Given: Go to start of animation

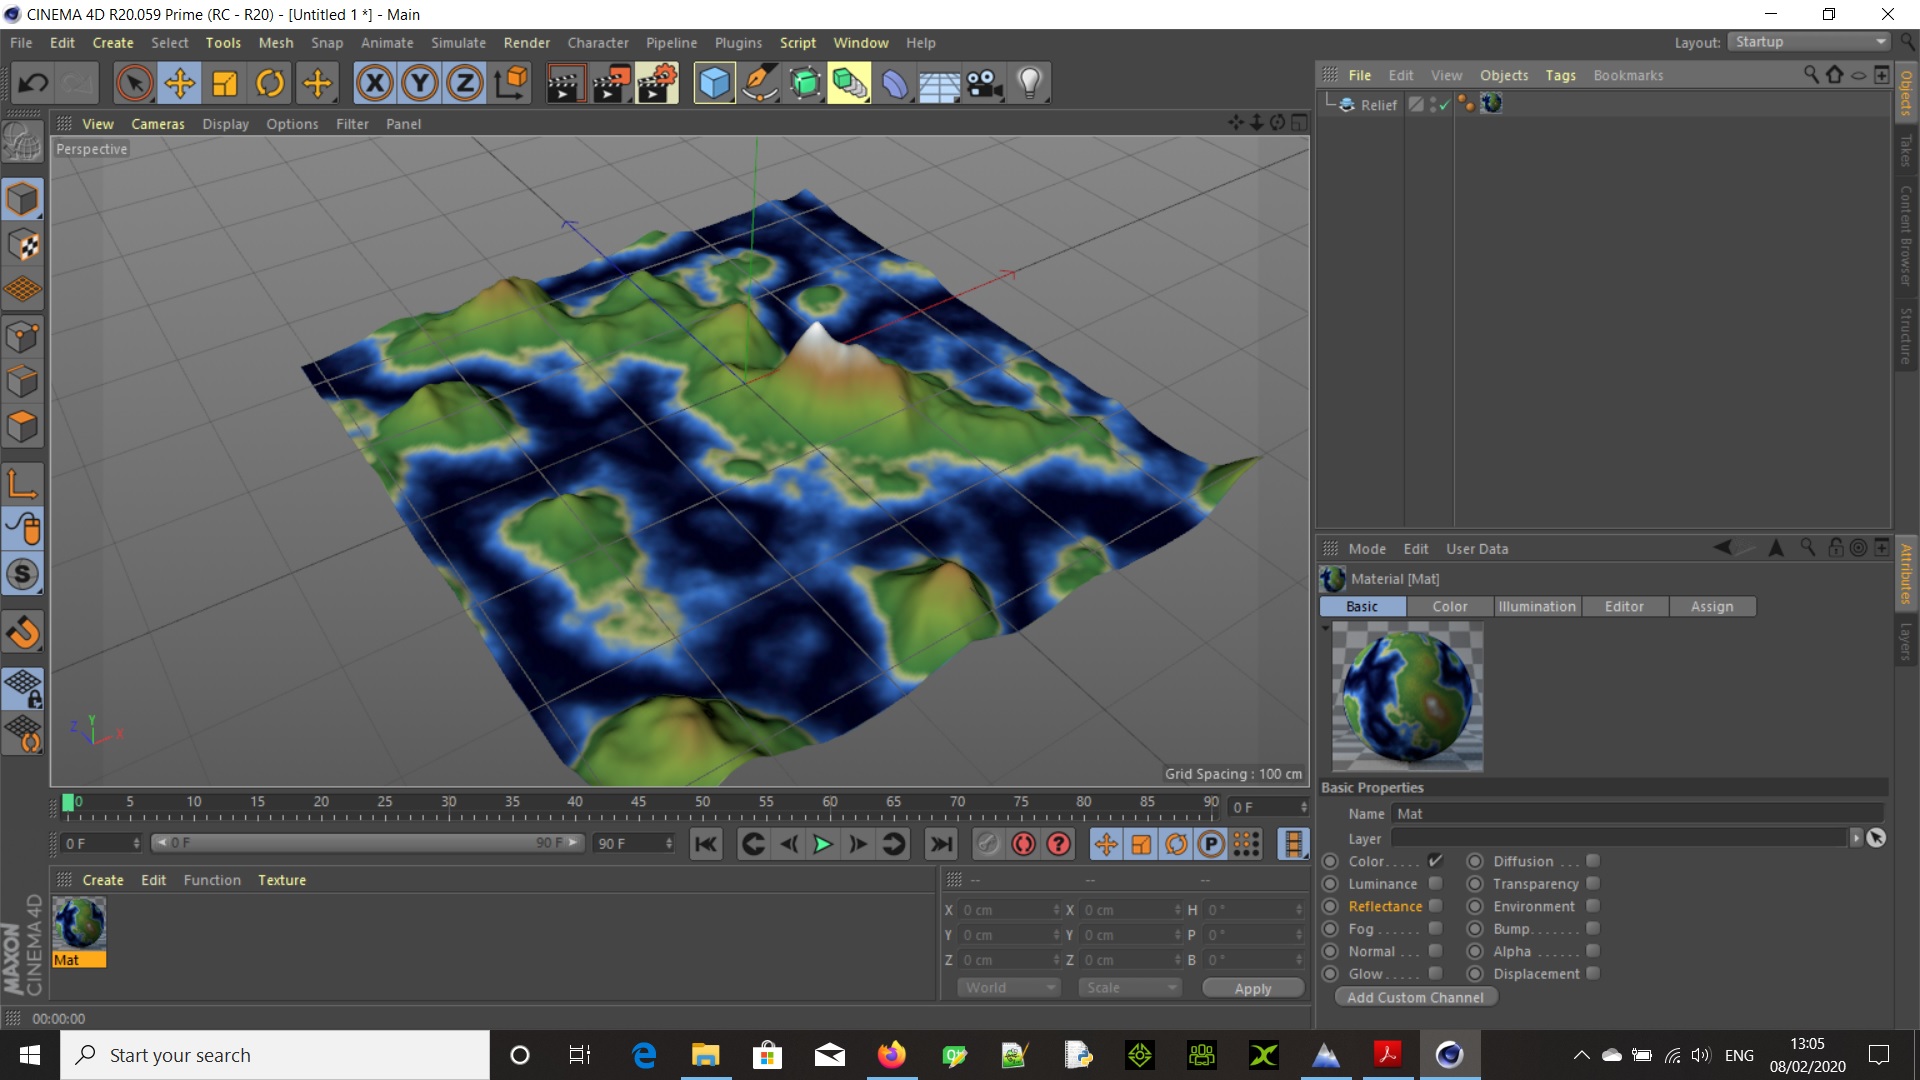Looking at the screenshot, I should point(706,844).
